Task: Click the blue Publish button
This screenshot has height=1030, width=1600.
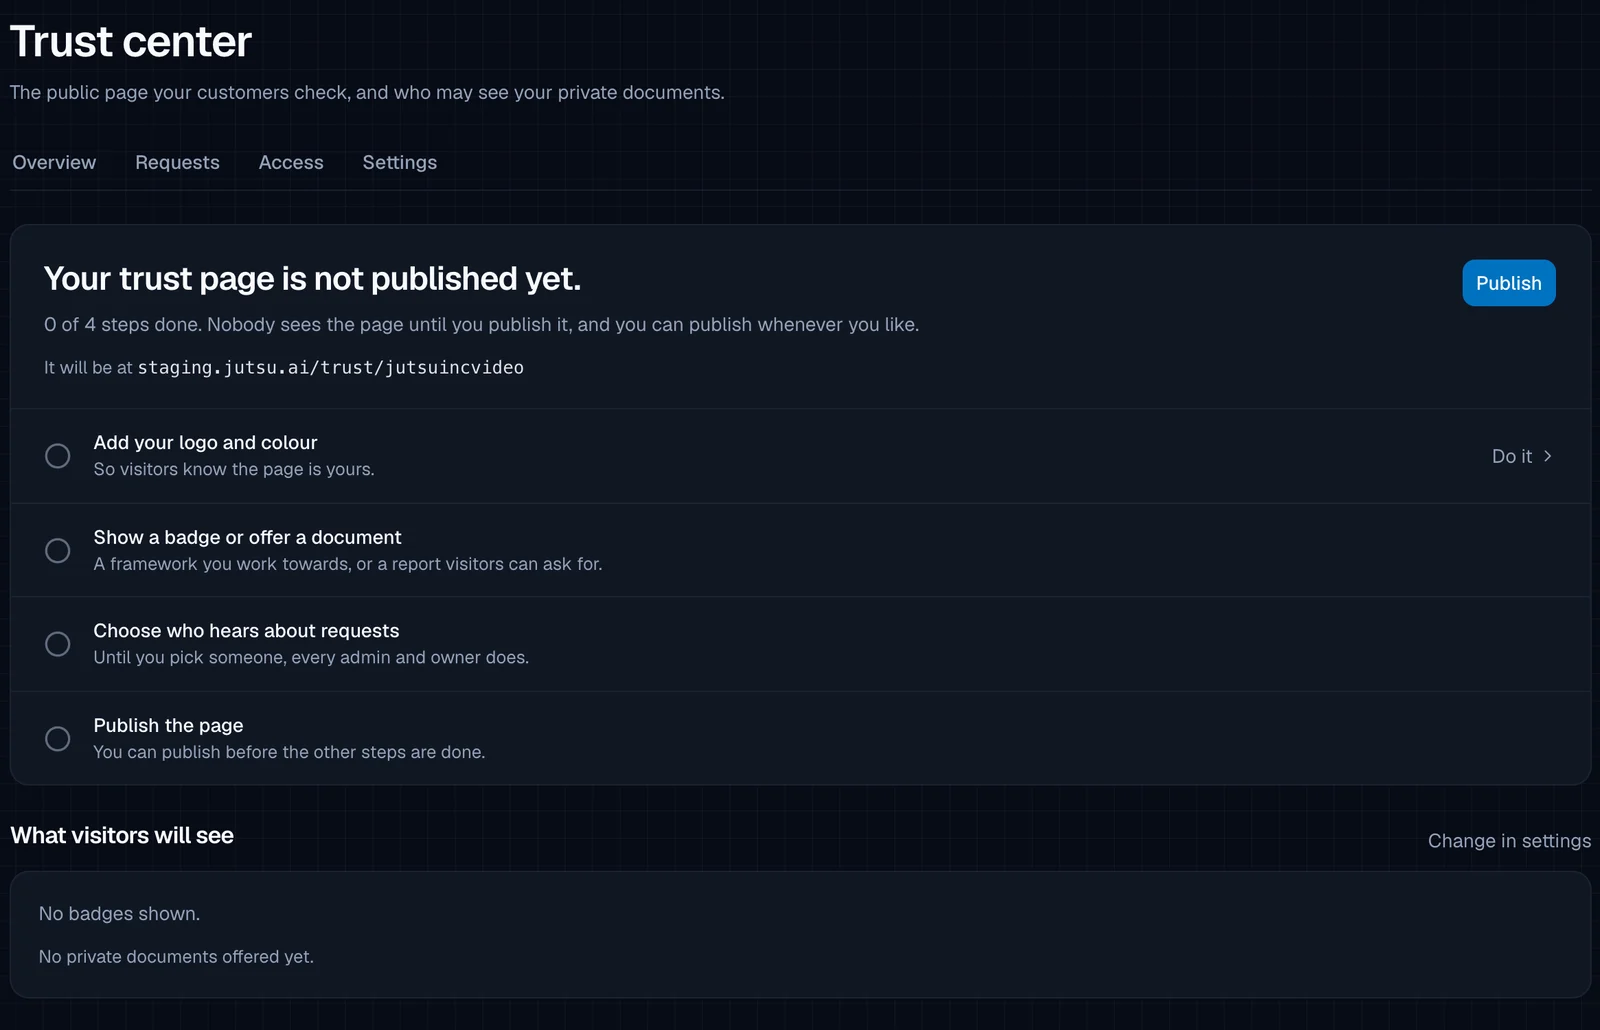Action: coord(1508,283)
